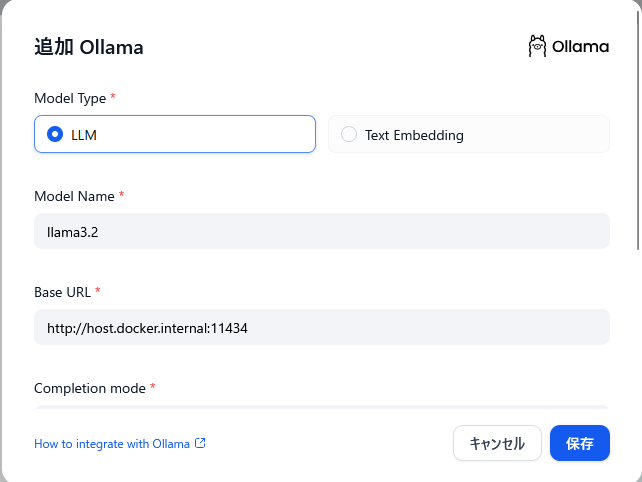The height and width of the screenshot is (482, 642).
Task: Click the "Model Type" field label
Action: click(x=70, y=98)
